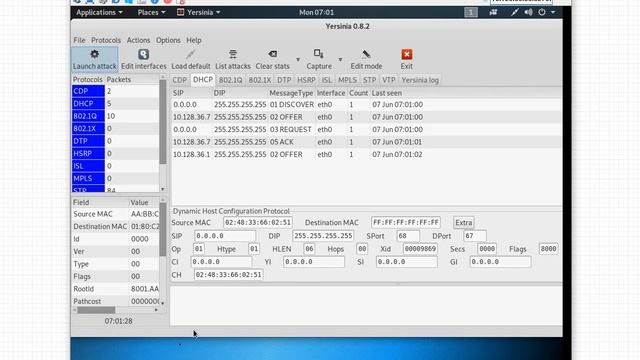
Task: Click the DIP input field
Action: (323, 236)
